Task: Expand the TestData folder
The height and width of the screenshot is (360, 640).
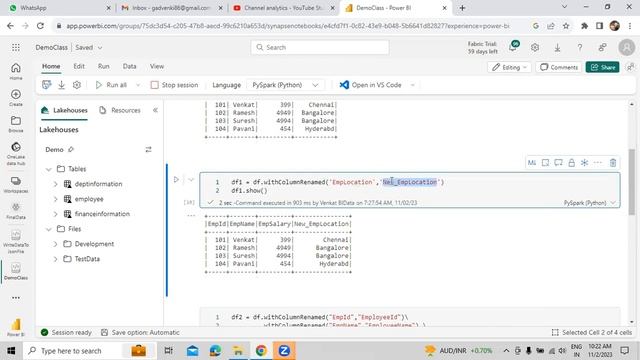Action: tap(56, 259)
